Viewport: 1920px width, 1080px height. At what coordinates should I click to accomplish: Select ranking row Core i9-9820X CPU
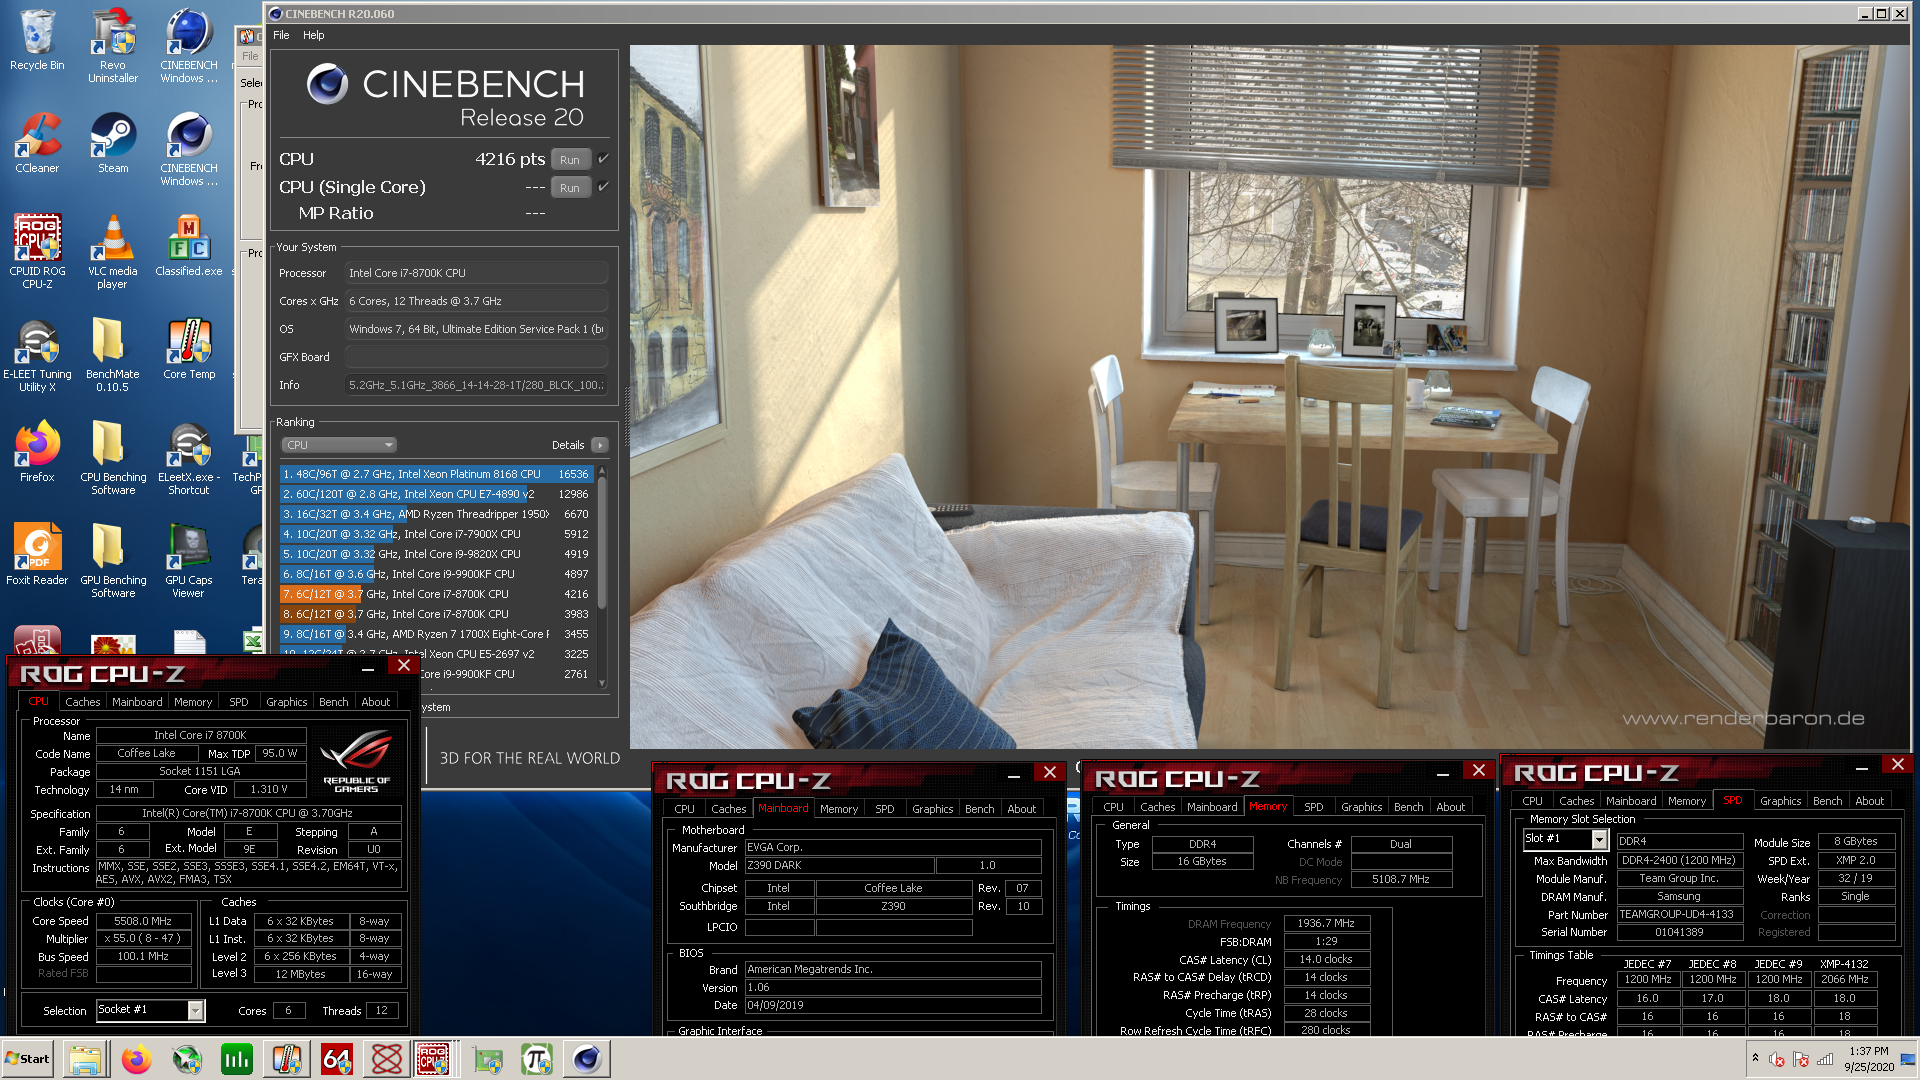coord(436,554)
